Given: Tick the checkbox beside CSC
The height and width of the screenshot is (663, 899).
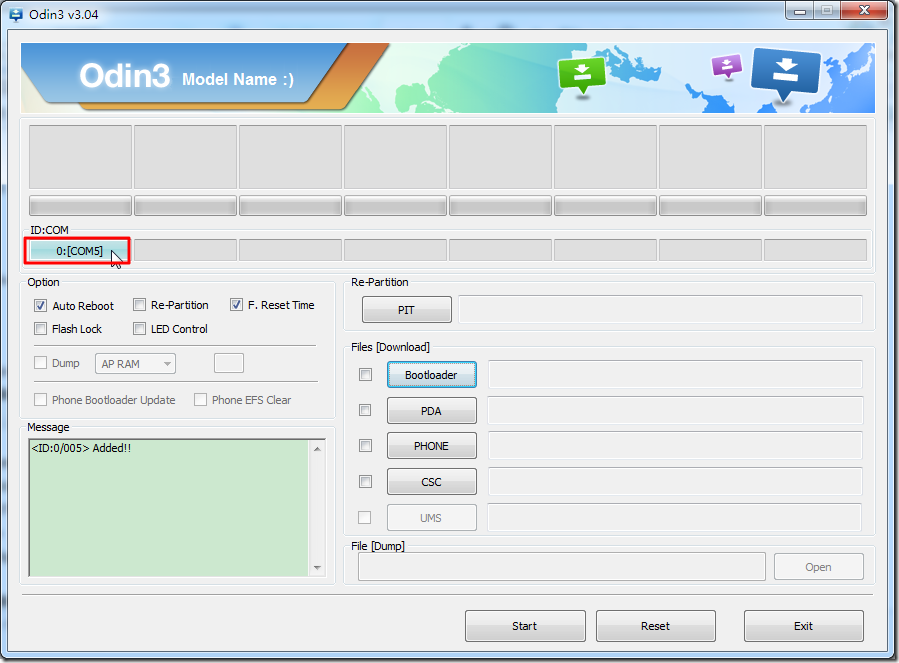Looking at the screenshot, I should click(365, 481).
